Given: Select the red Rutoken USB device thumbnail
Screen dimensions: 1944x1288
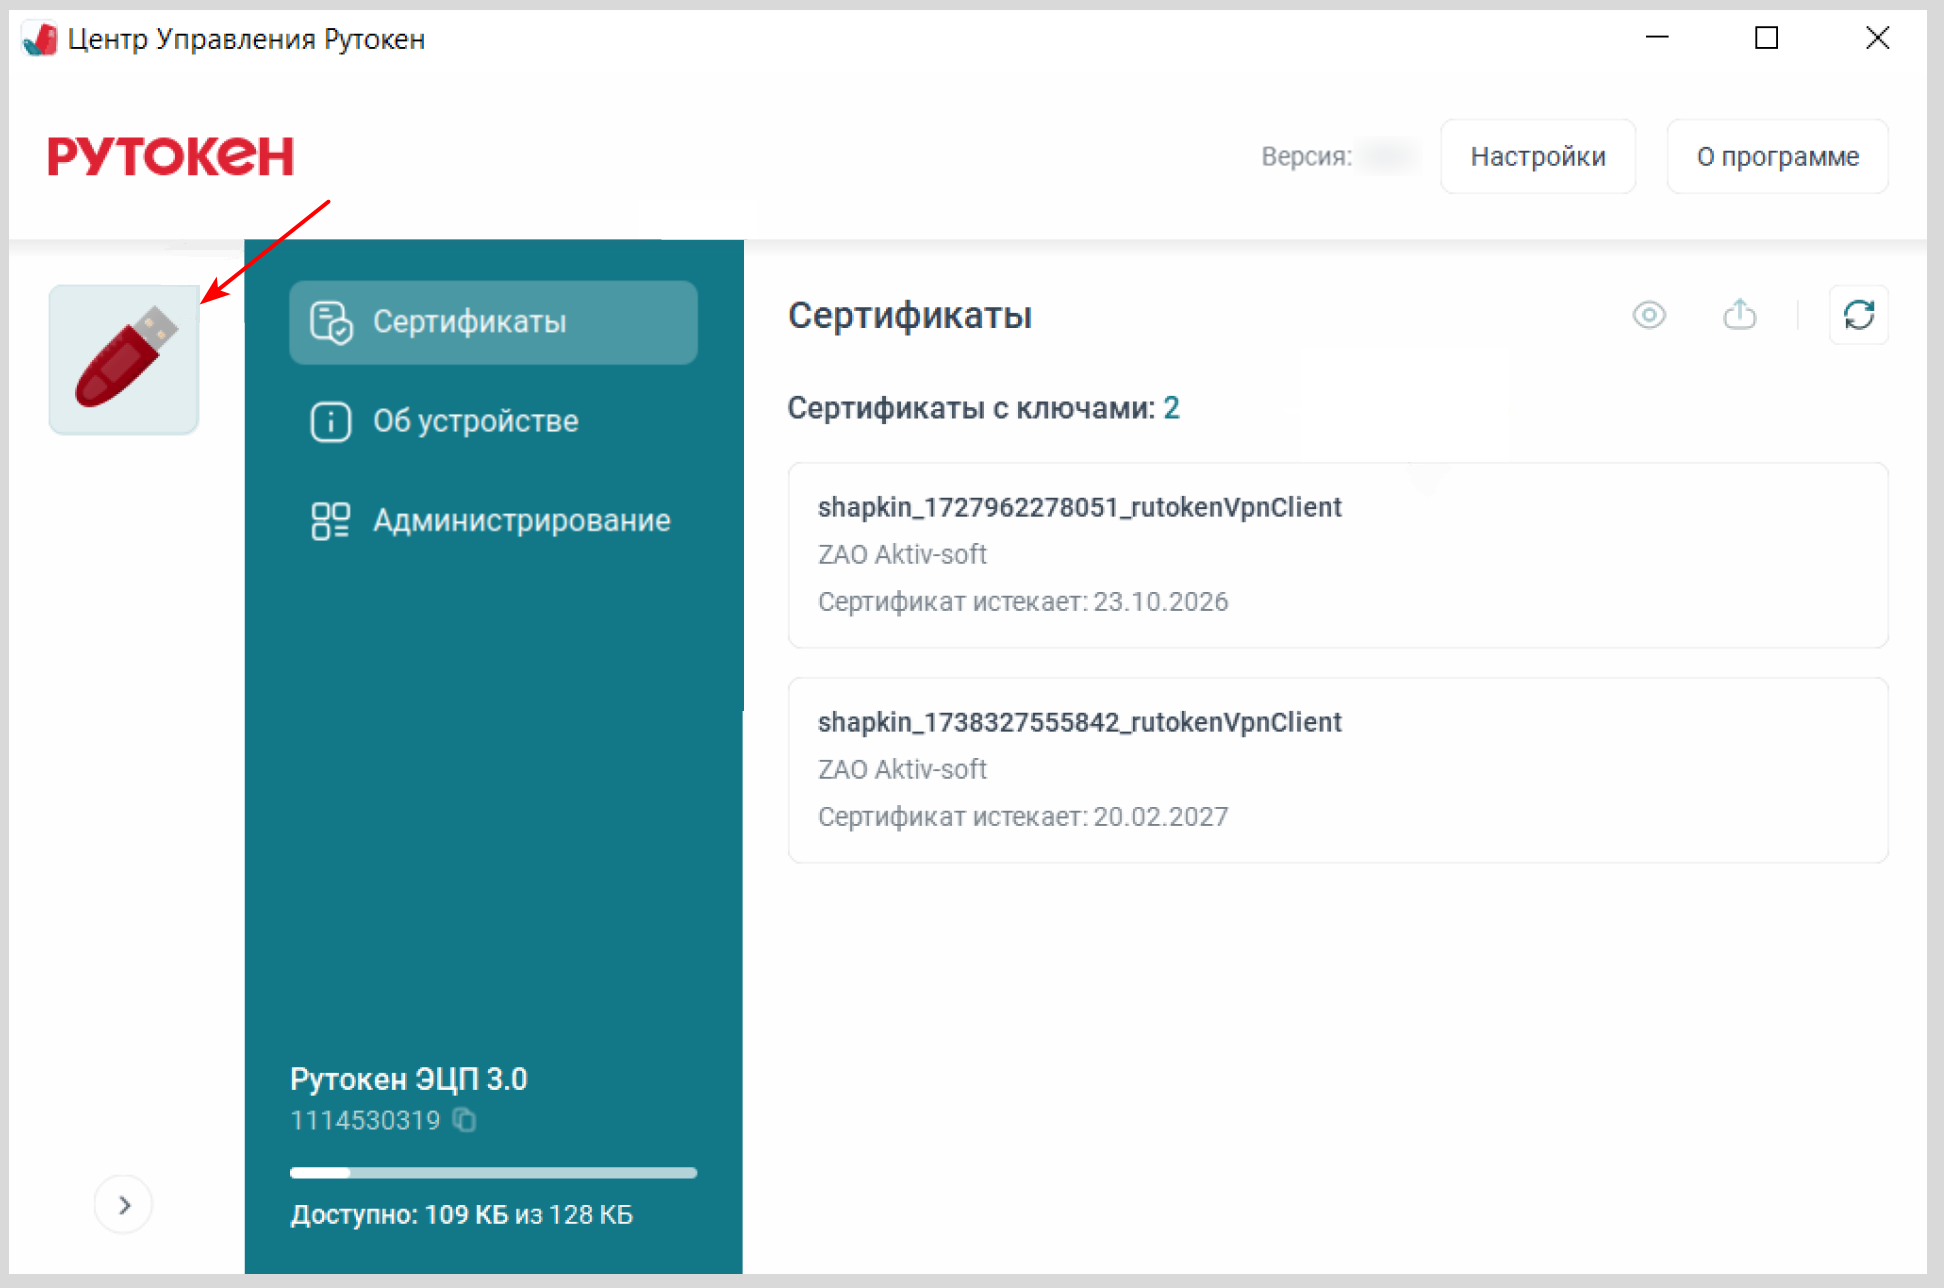Looking at the screenshot, I should (x=124, y=360).
